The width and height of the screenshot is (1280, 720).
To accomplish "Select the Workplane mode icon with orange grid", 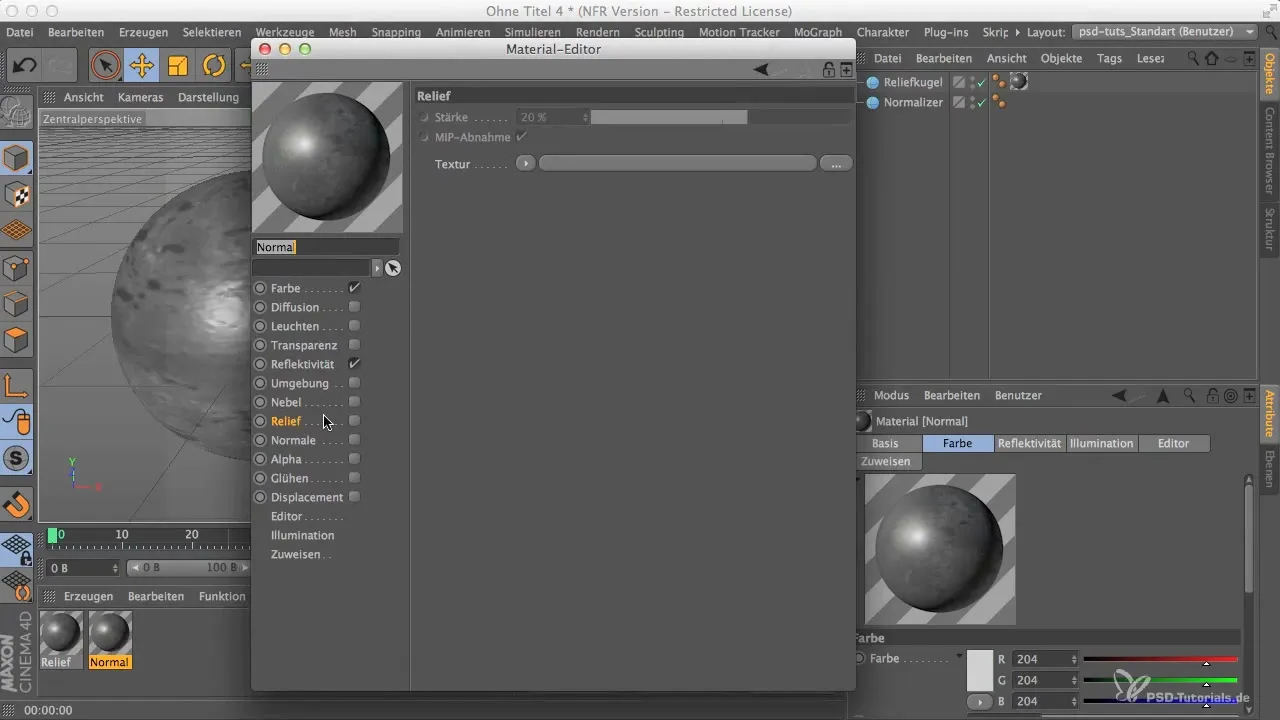I will coord(17,231).
